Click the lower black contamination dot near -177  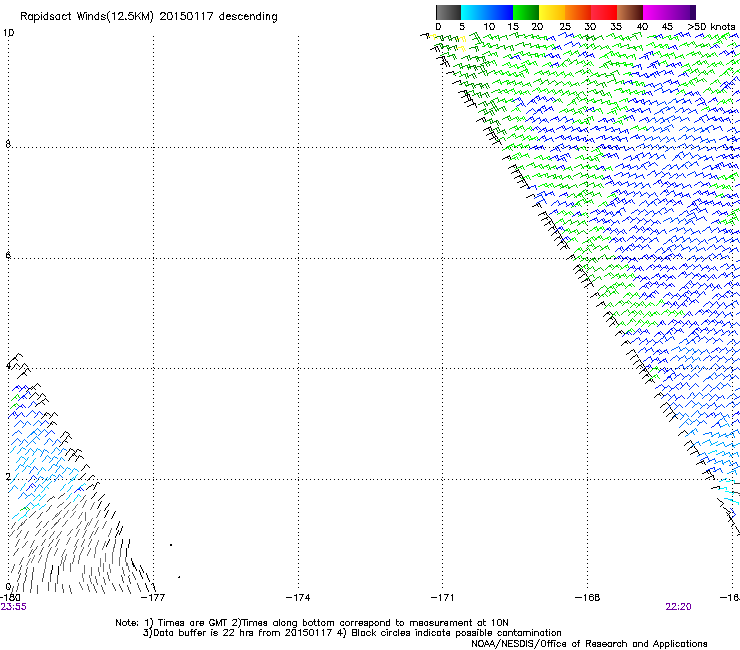pos(179,577)
